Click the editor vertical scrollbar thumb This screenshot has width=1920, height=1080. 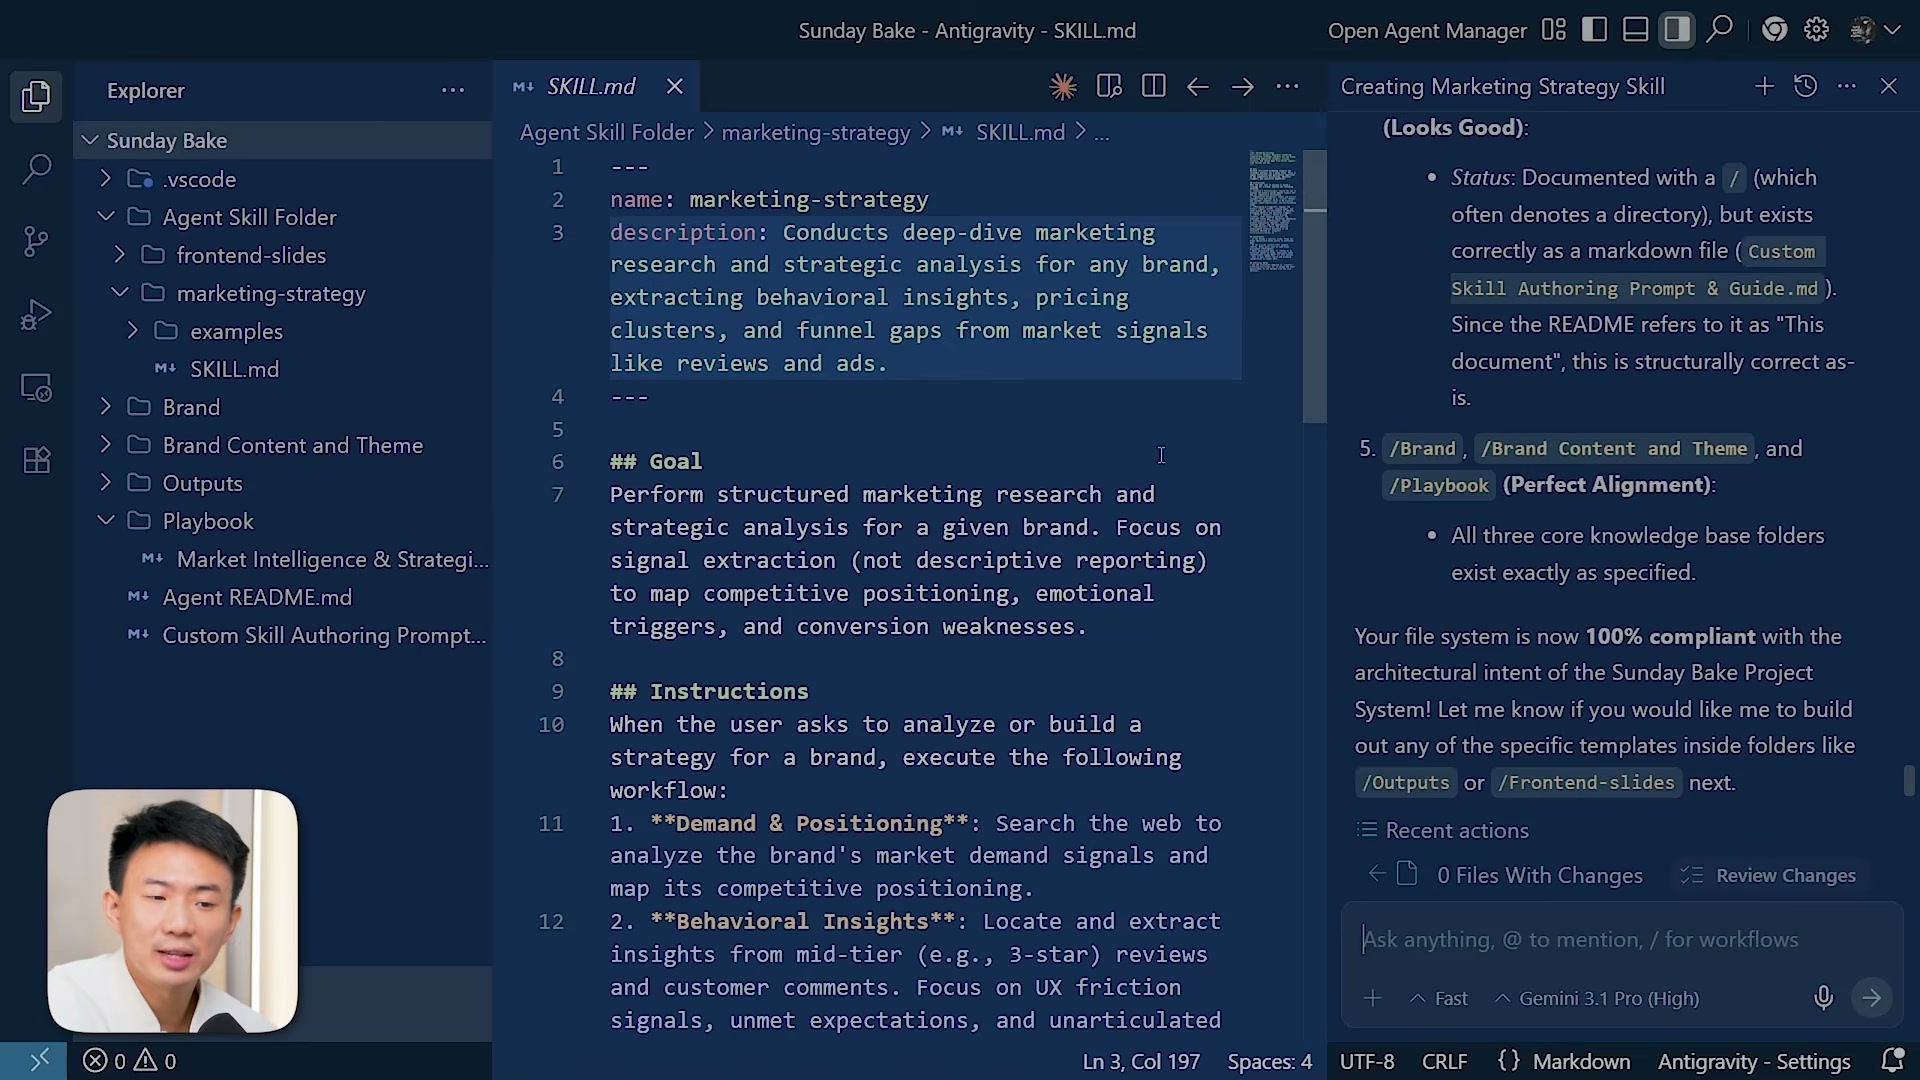(x=1314, y=285)
